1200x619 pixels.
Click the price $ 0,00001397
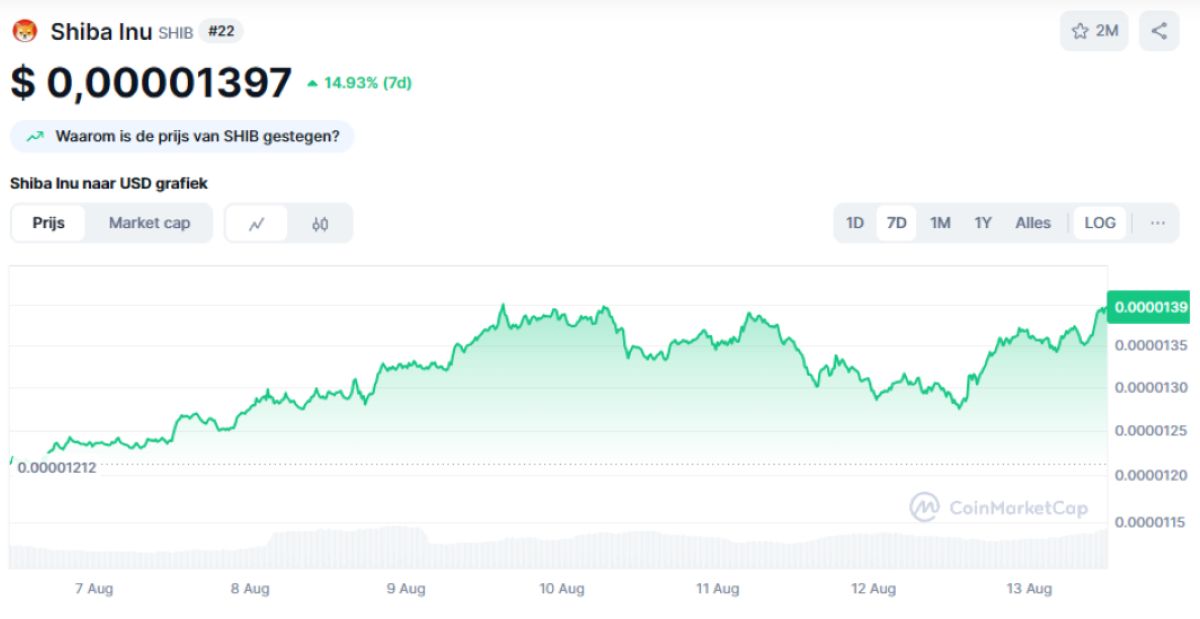(x=151, y=83)
